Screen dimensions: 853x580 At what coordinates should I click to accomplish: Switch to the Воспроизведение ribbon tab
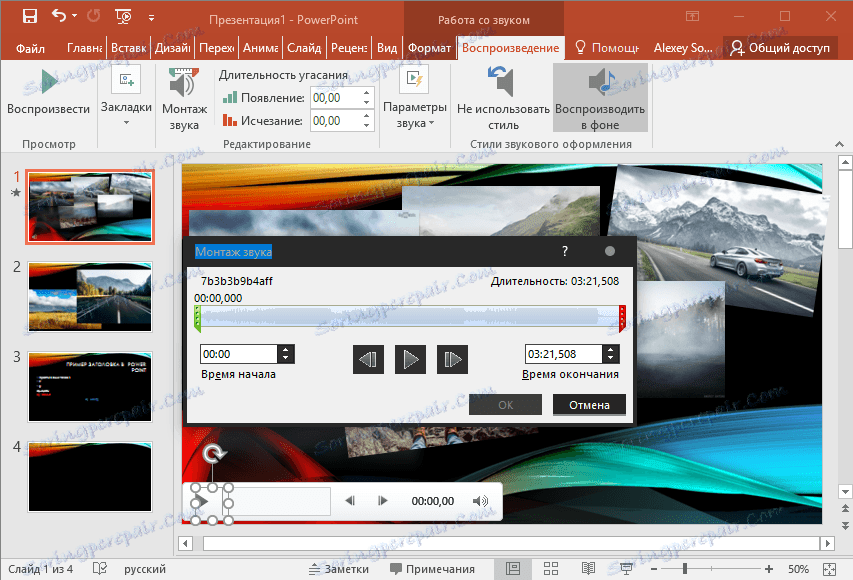pos(512,46)
